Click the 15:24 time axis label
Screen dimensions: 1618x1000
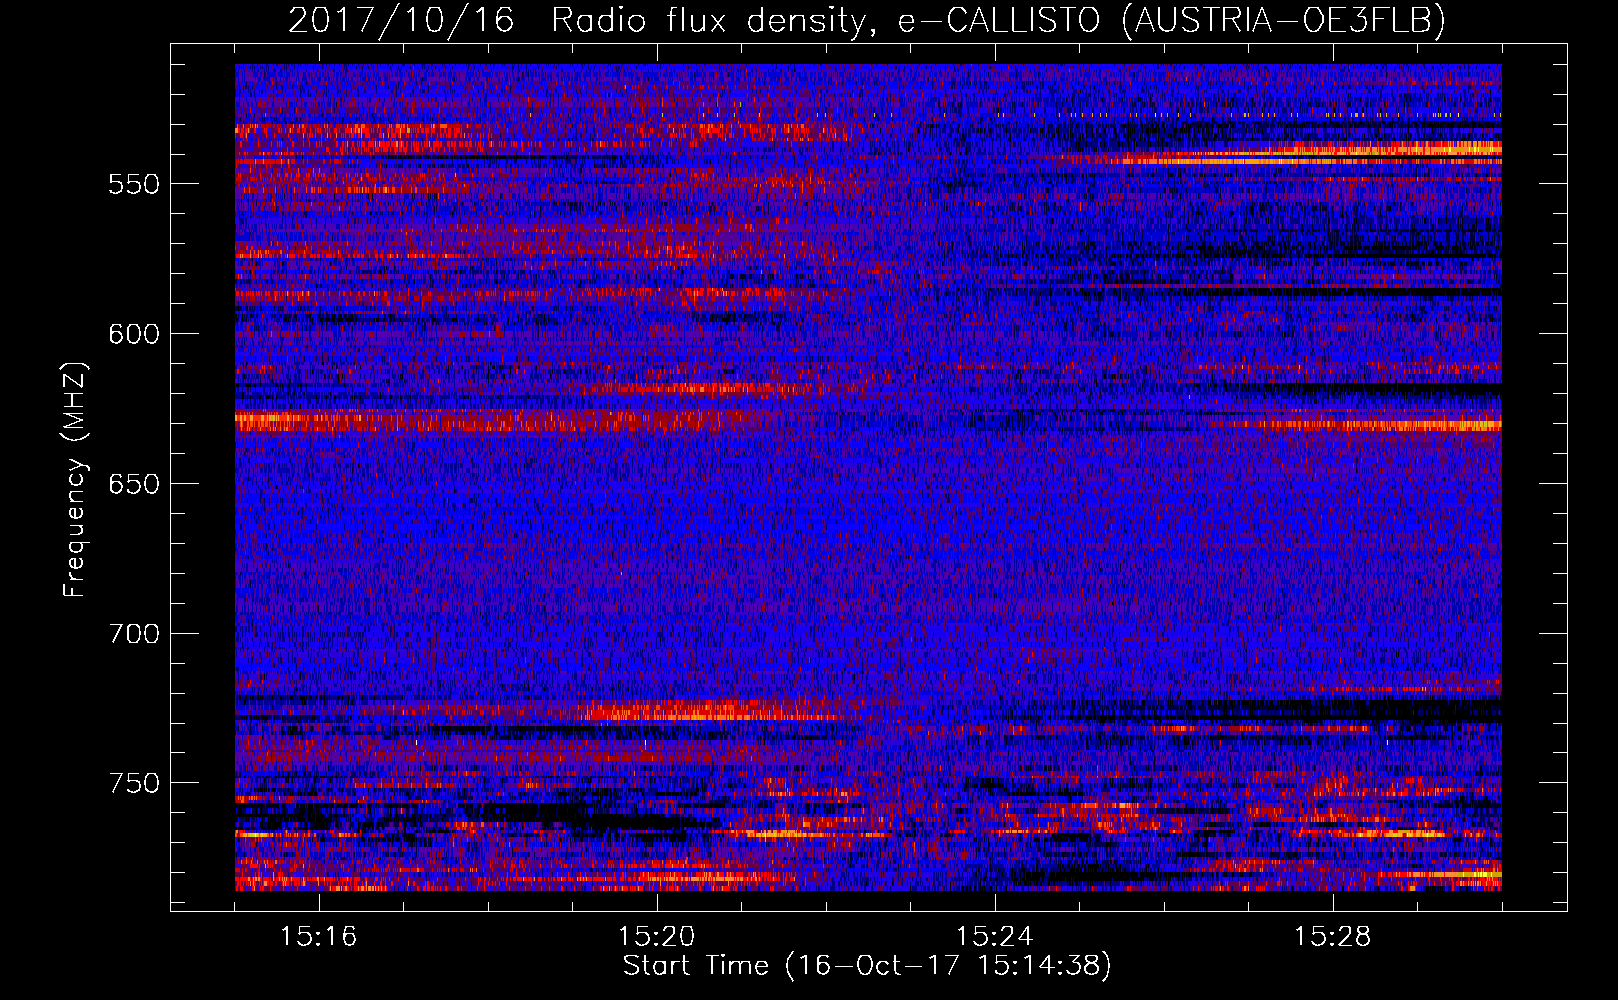tap(995, 937)
